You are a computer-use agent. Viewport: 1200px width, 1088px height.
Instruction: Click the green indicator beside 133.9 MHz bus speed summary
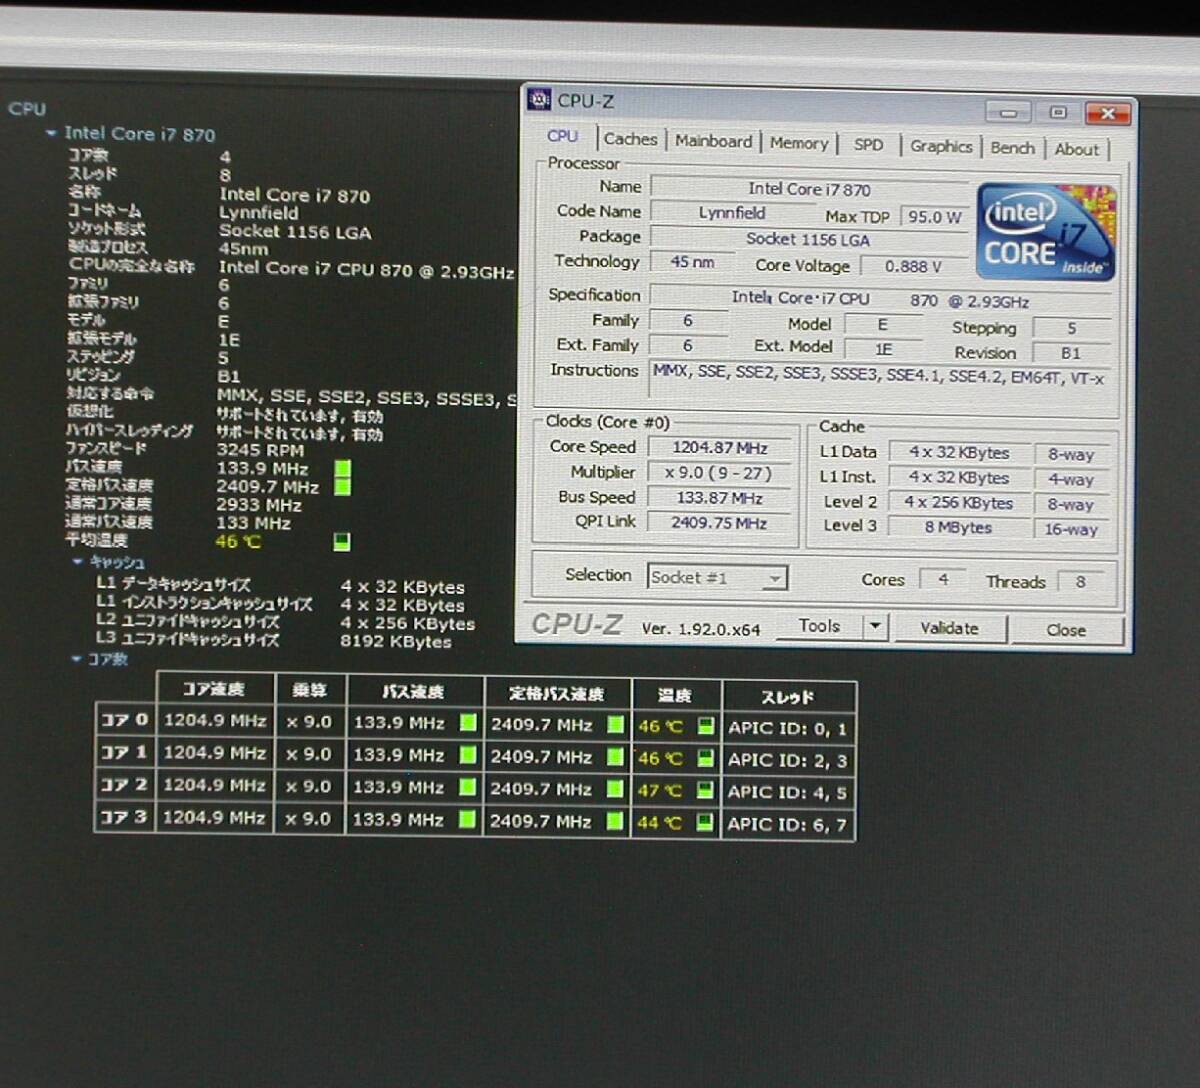[x=342, y=468]
